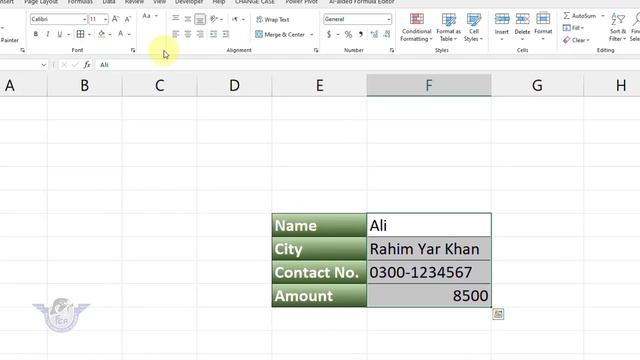Toggle align left

[176, 34]
